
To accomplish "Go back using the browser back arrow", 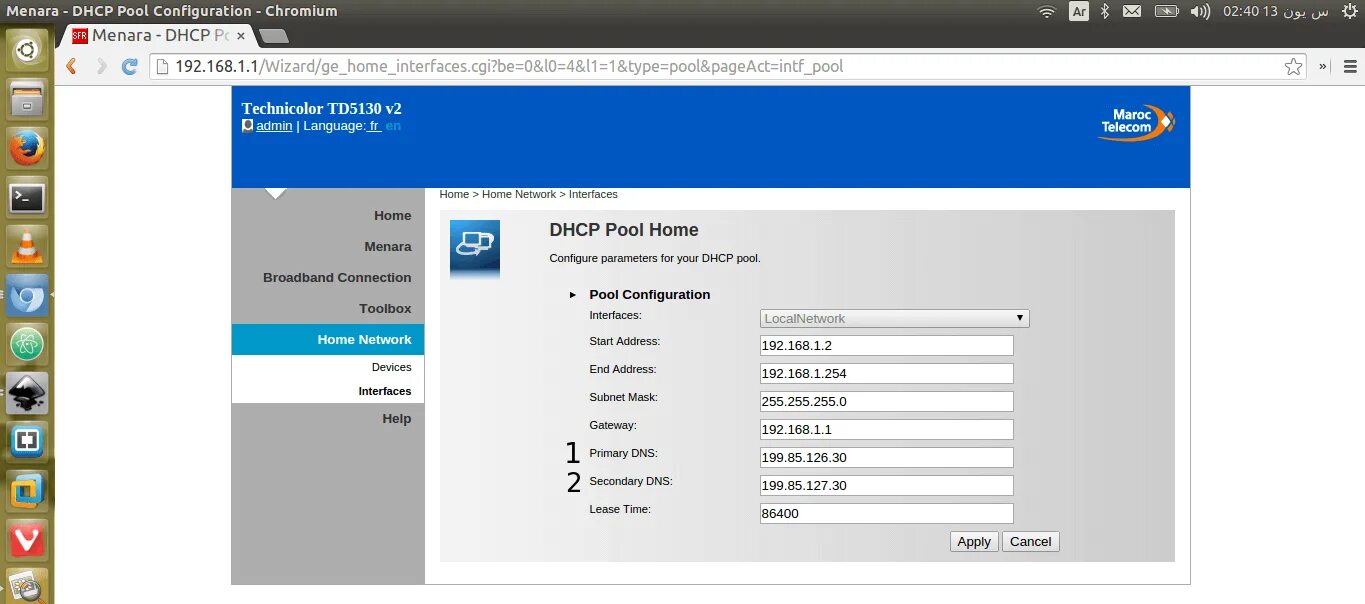I will pos(71,66).
